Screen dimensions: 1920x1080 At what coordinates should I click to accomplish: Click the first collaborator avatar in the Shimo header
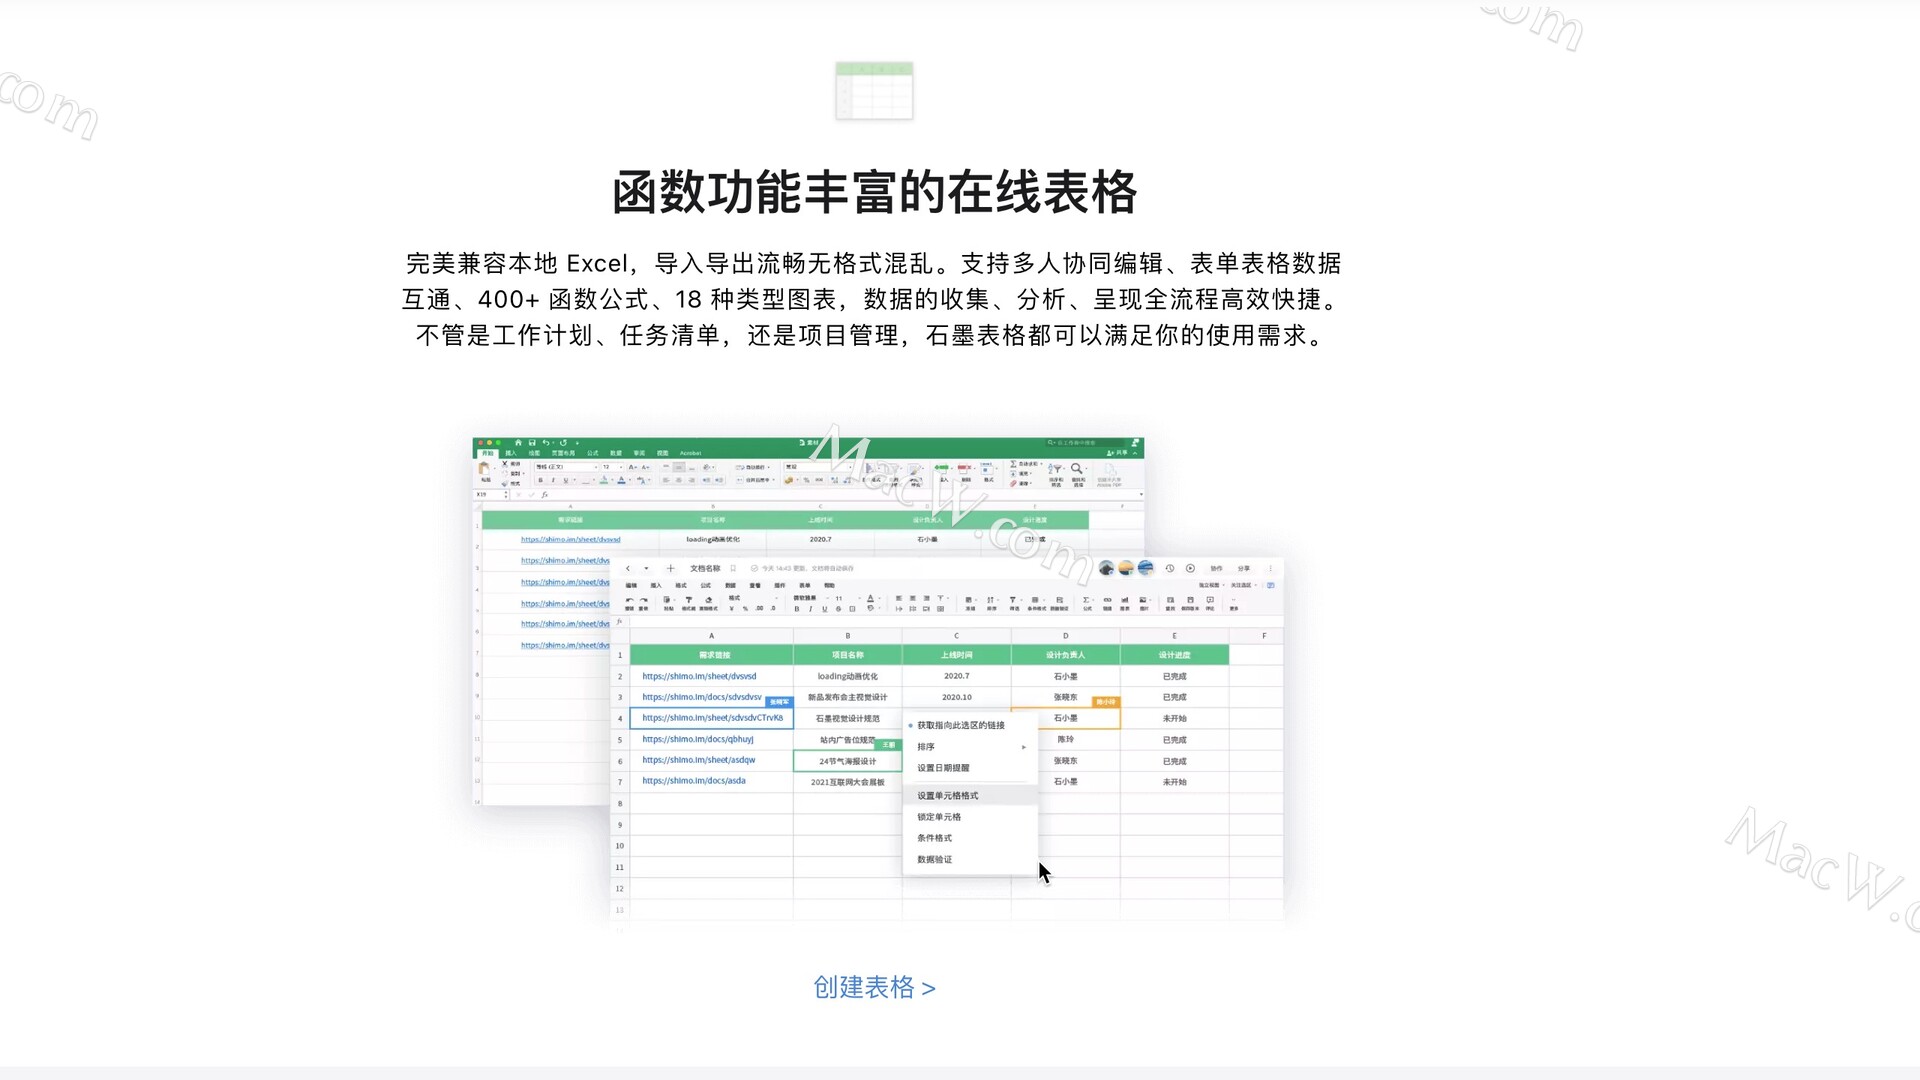pyautogui.click(x=1106, y=568)
